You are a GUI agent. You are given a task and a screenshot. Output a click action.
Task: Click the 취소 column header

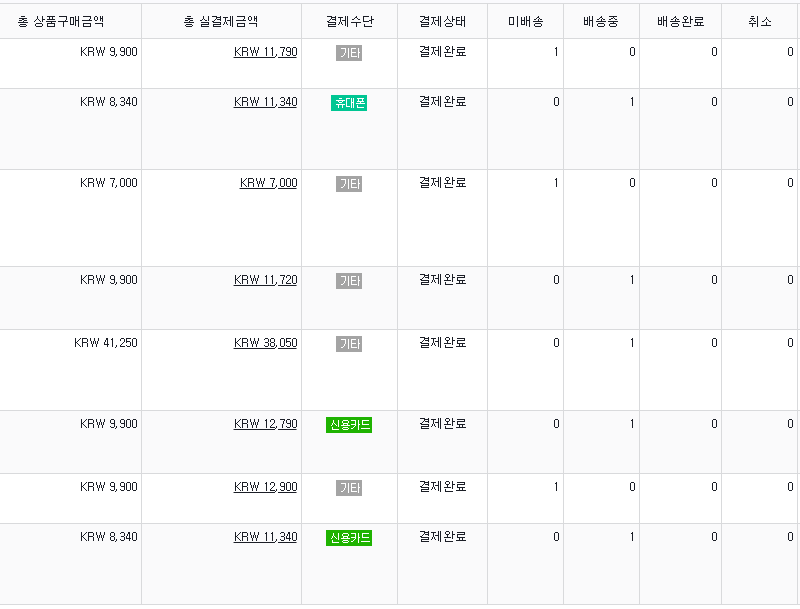point(760,21)
